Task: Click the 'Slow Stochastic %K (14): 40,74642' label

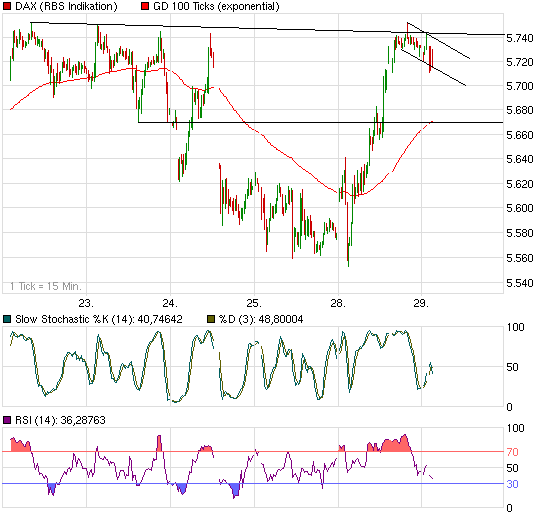Action: [99, 319]
